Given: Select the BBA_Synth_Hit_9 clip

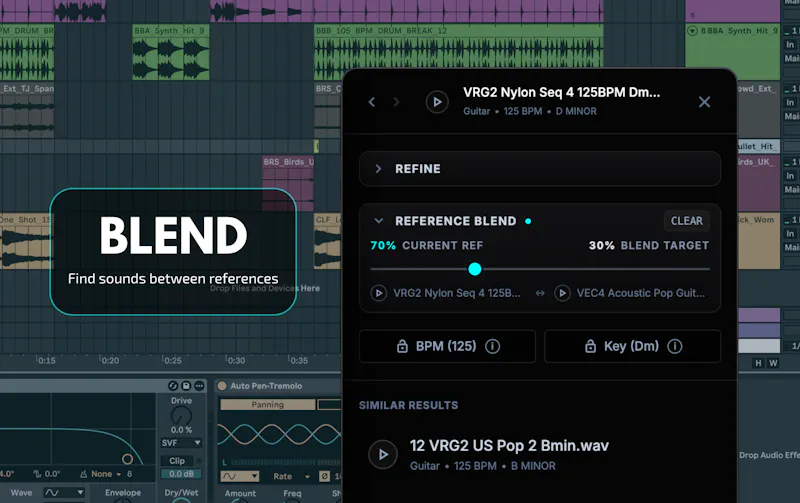Looking at the screenshot, I should coord(171,52).
